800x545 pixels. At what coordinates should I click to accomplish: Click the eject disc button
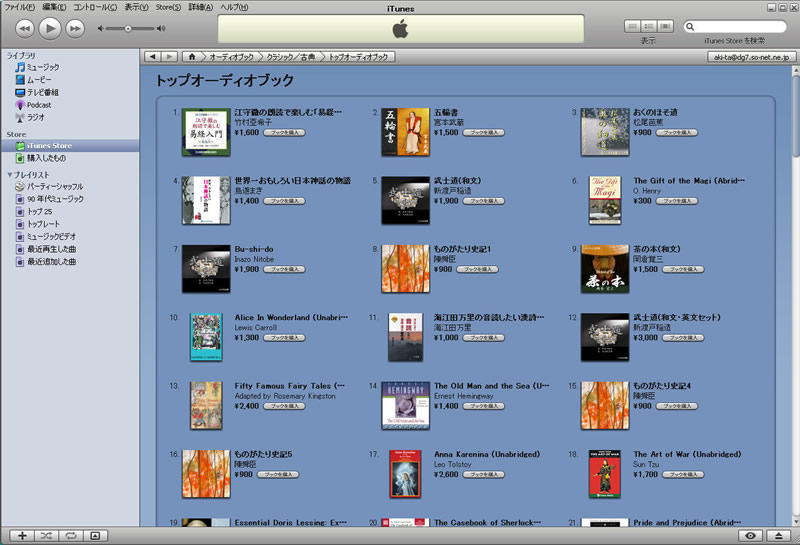click(x=779, y=535)
